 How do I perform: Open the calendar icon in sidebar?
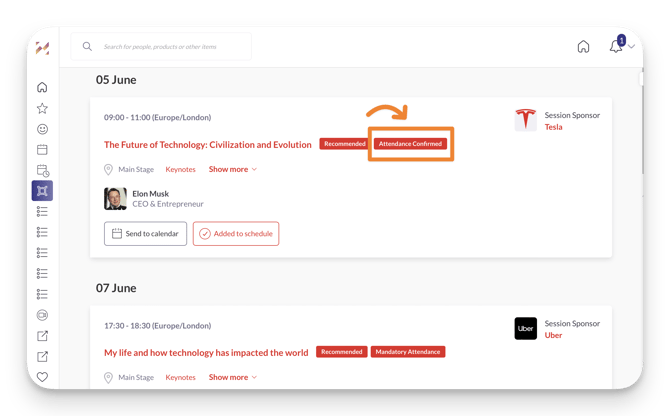(x=42, y=150)
